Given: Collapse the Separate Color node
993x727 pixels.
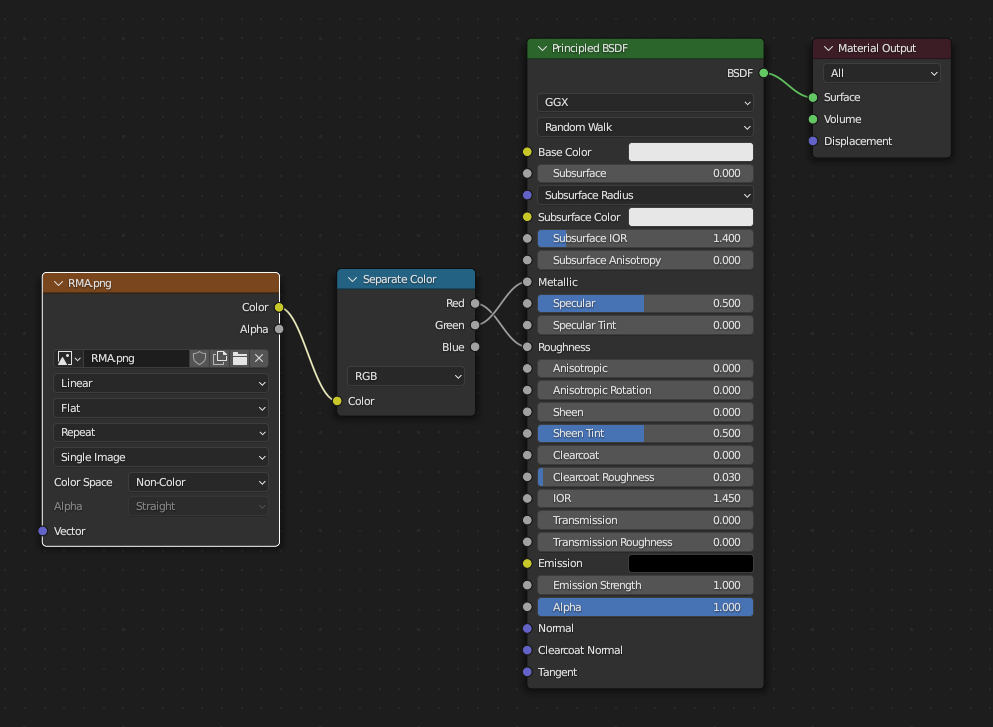Looking at the screenshot, I should [353, 279].
